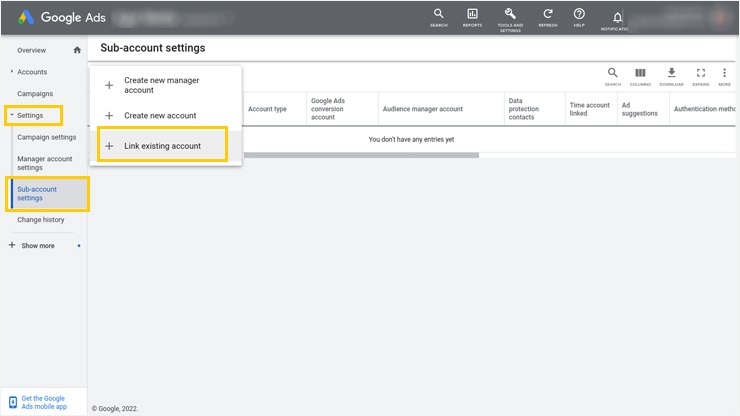Select Sub-account settings in sidebar
The image size is (740, 416).
click(49, 194)
